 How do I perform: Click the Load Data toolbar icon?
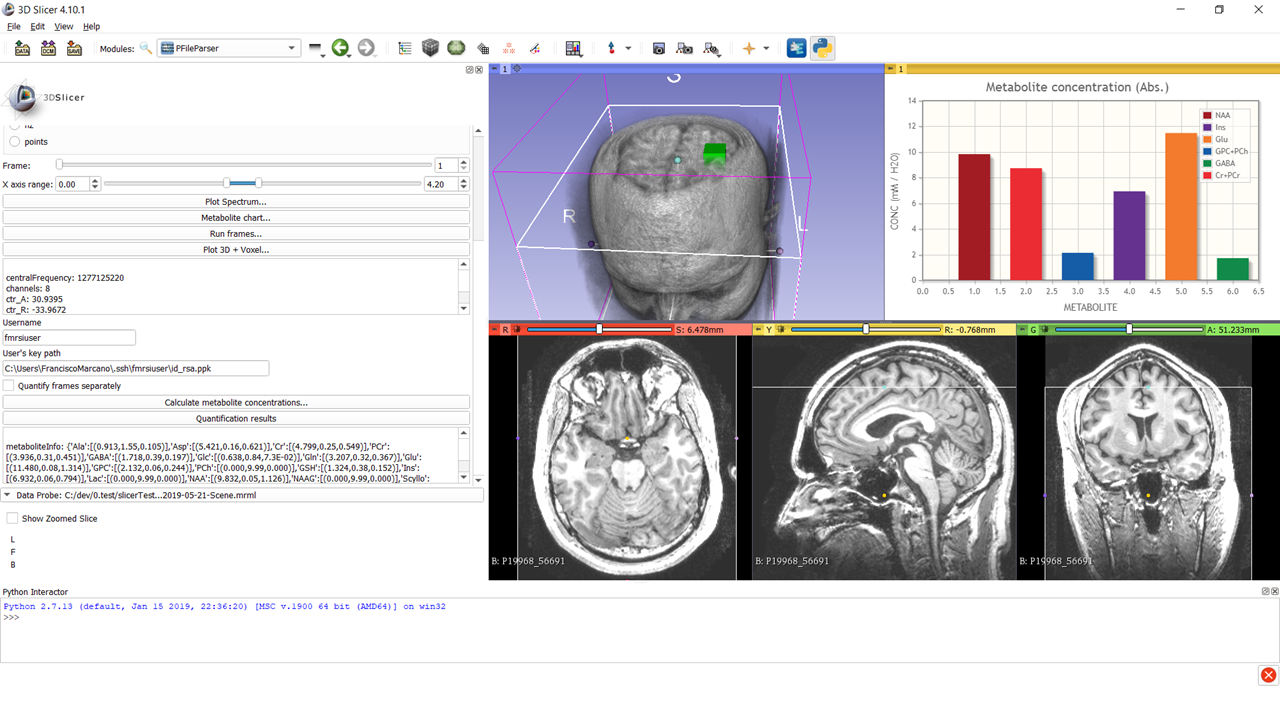(x=22, y=48)
